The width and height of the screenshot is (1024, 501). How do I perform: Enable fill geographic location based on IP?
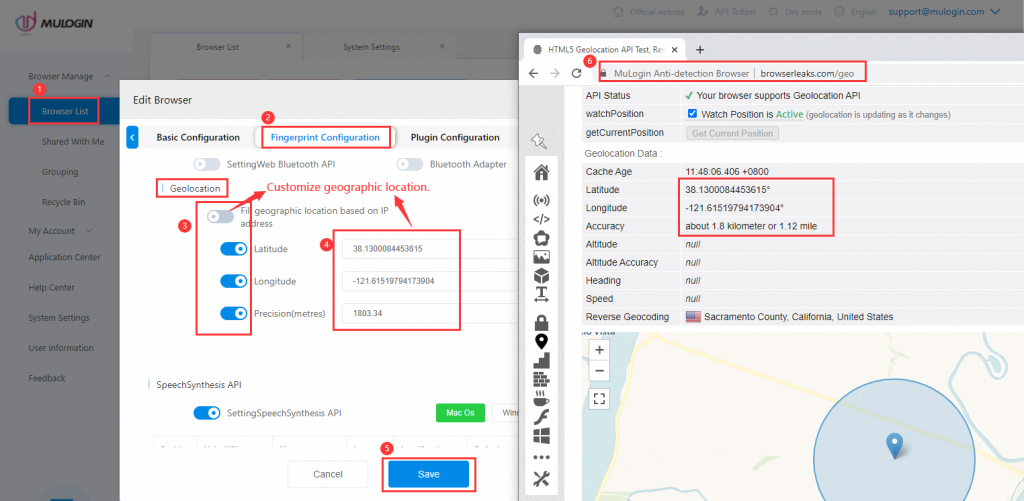coord(220,216)
